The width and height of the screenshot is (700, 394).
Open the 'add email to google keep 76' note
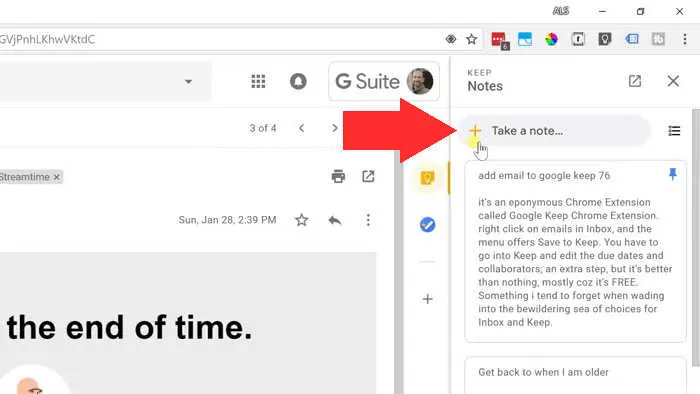pos(575,252)
